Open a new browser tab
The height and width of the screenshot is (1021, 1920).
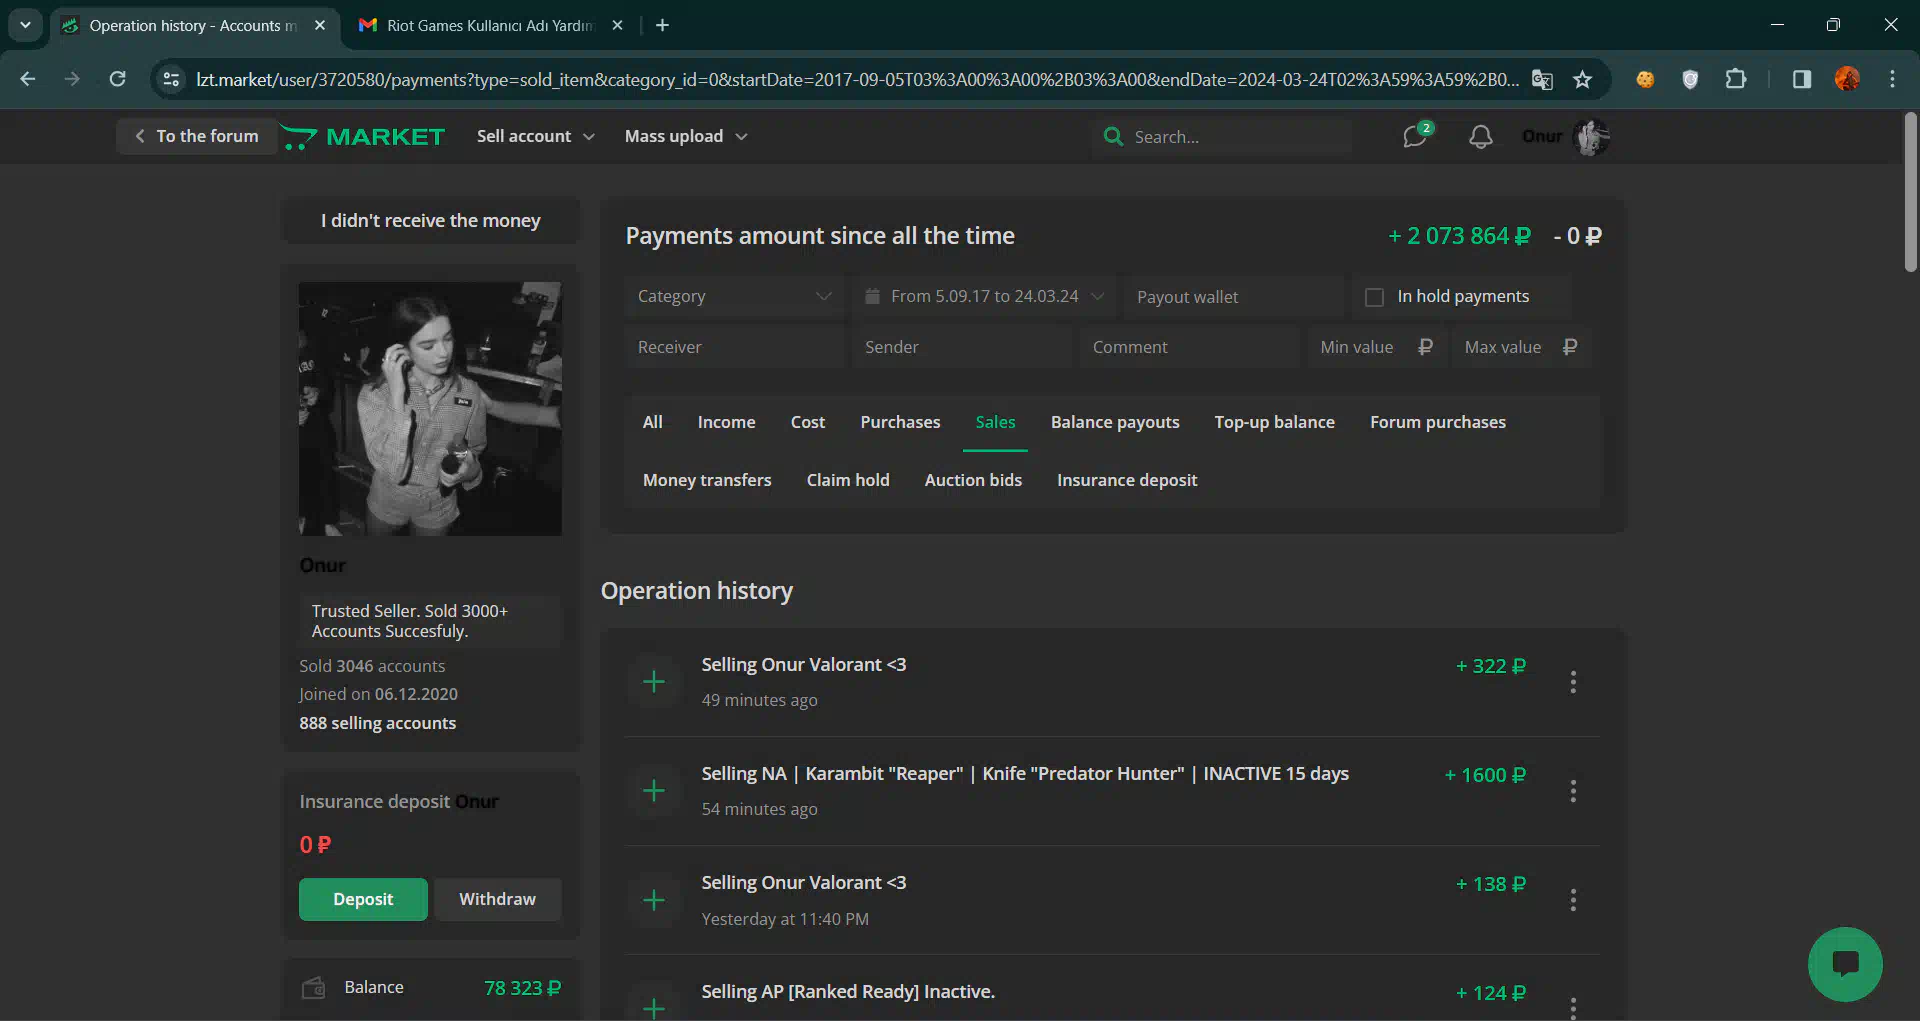tap(662, 25)
